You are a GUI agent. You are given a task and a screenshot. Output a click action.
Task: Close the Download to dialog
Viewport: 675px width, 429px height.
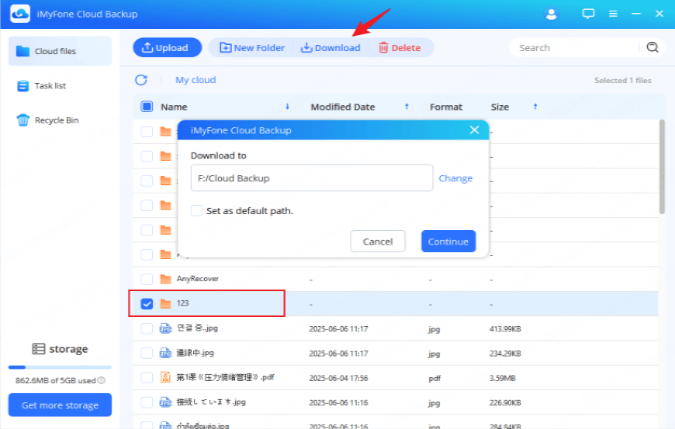474,130
